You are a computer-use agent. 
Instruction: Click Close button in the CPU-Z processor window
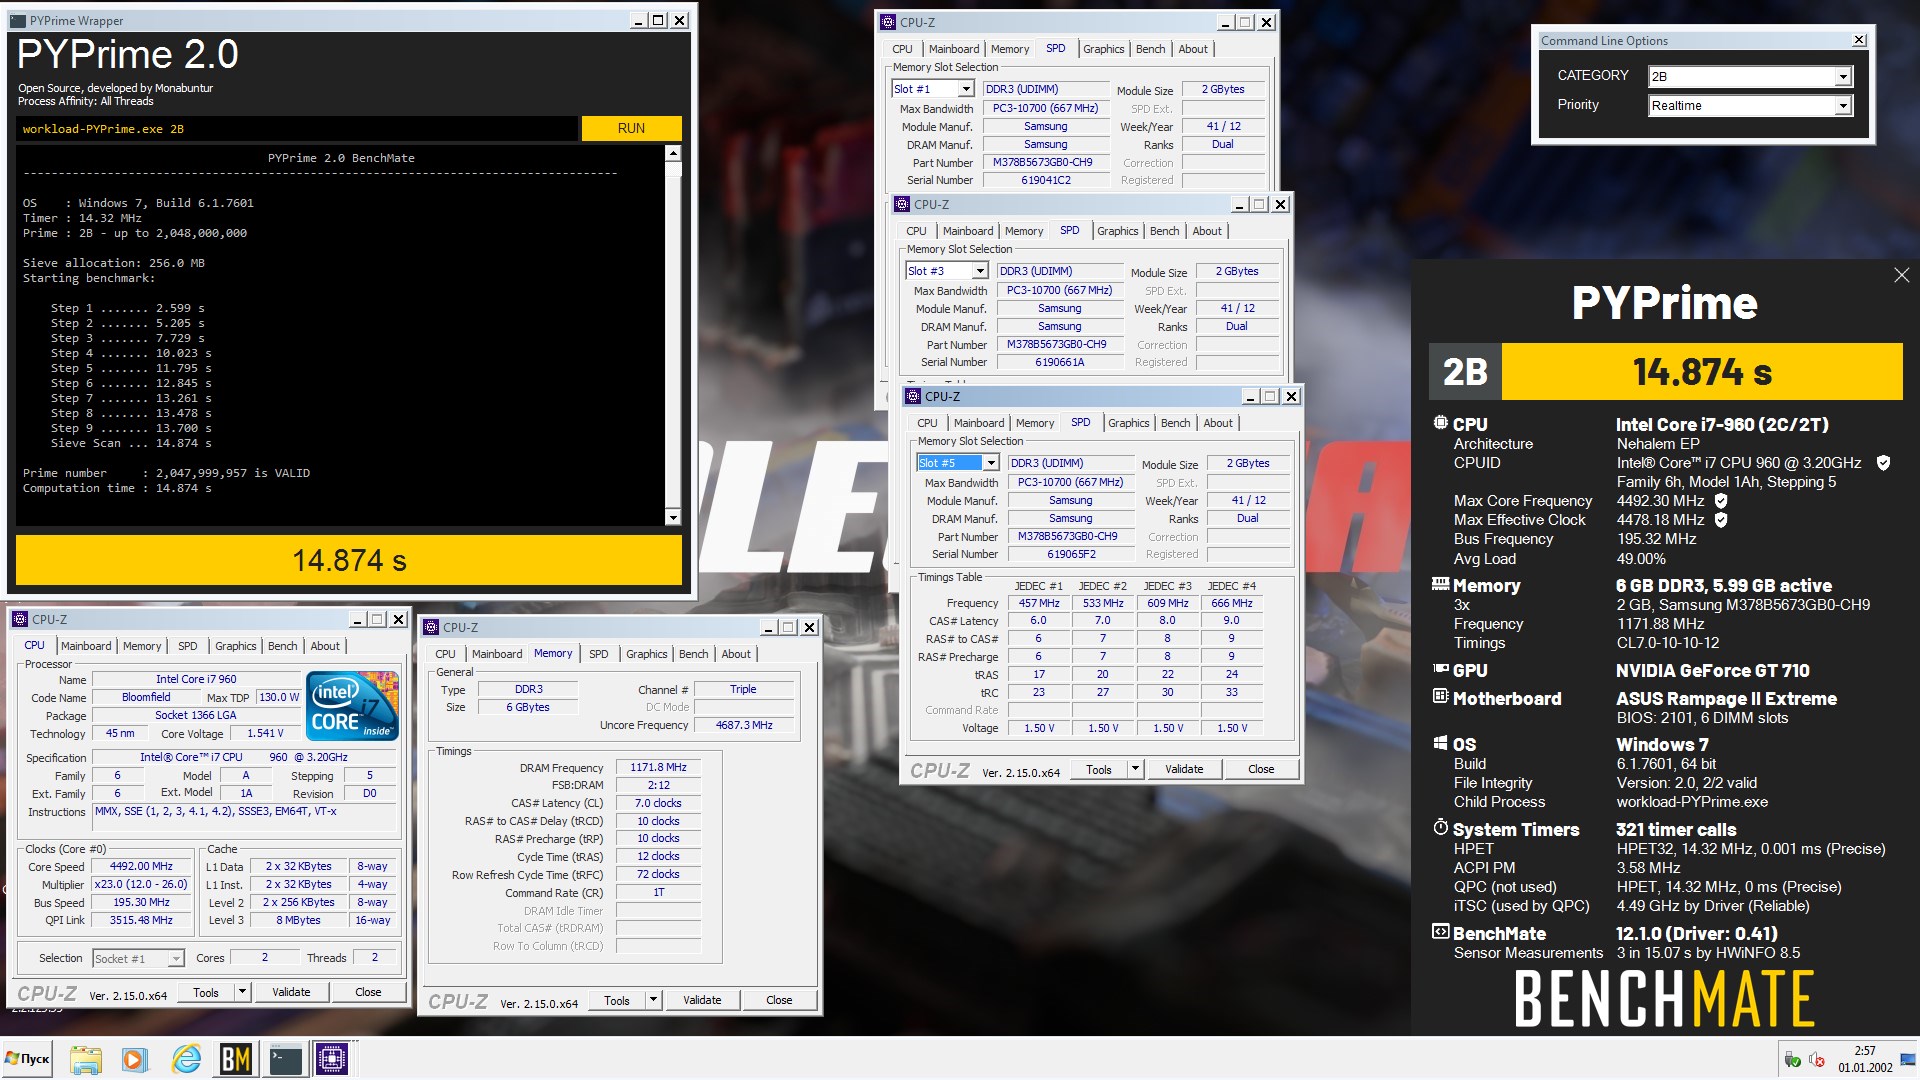(x=368, y=992)
